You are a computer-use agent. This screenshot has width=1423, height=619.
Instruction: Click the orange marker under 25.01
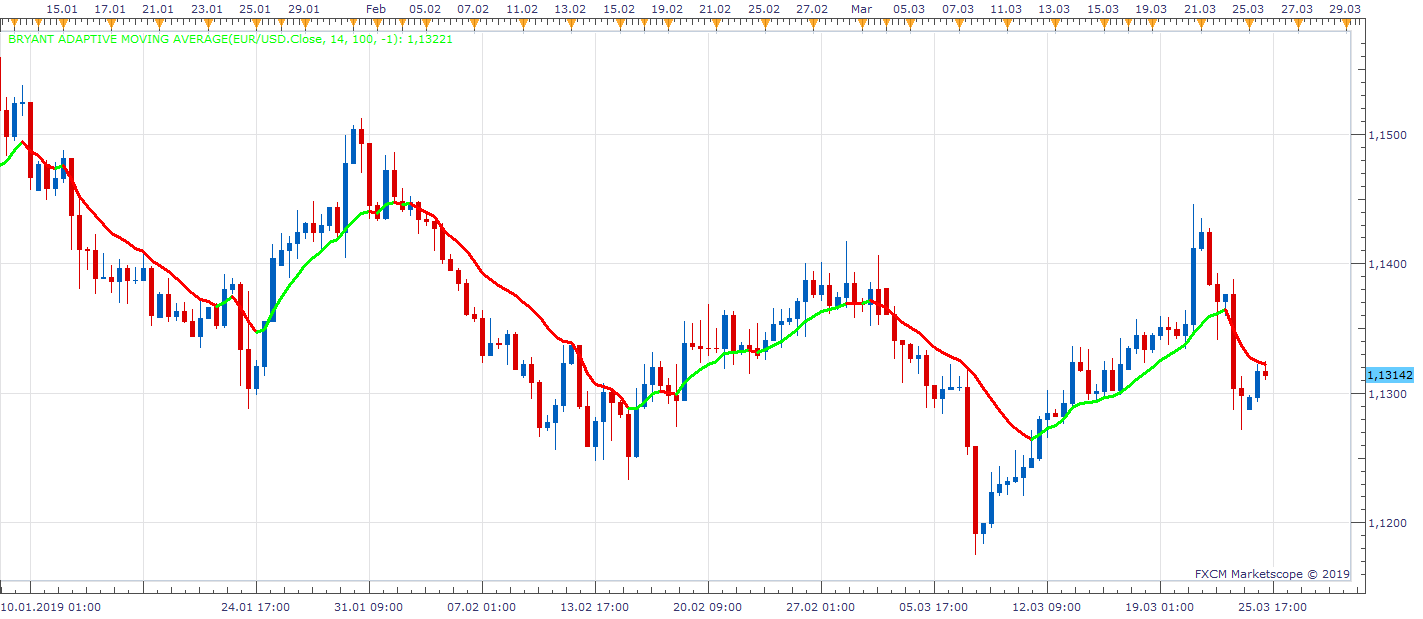[255, 23]
